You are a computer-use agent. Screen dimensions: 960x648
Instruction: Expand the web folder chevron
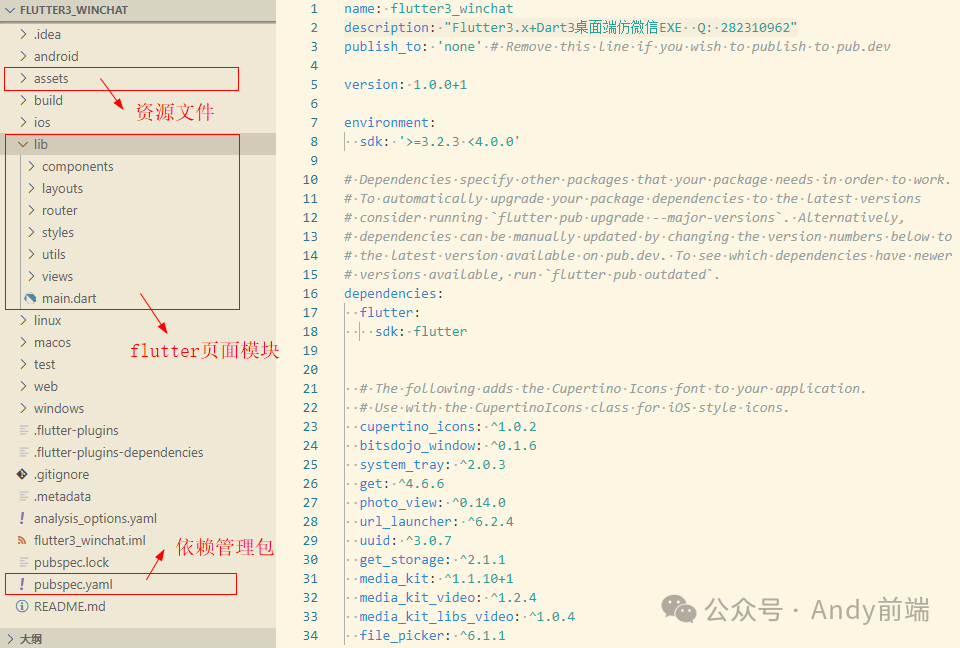[23, 386]
